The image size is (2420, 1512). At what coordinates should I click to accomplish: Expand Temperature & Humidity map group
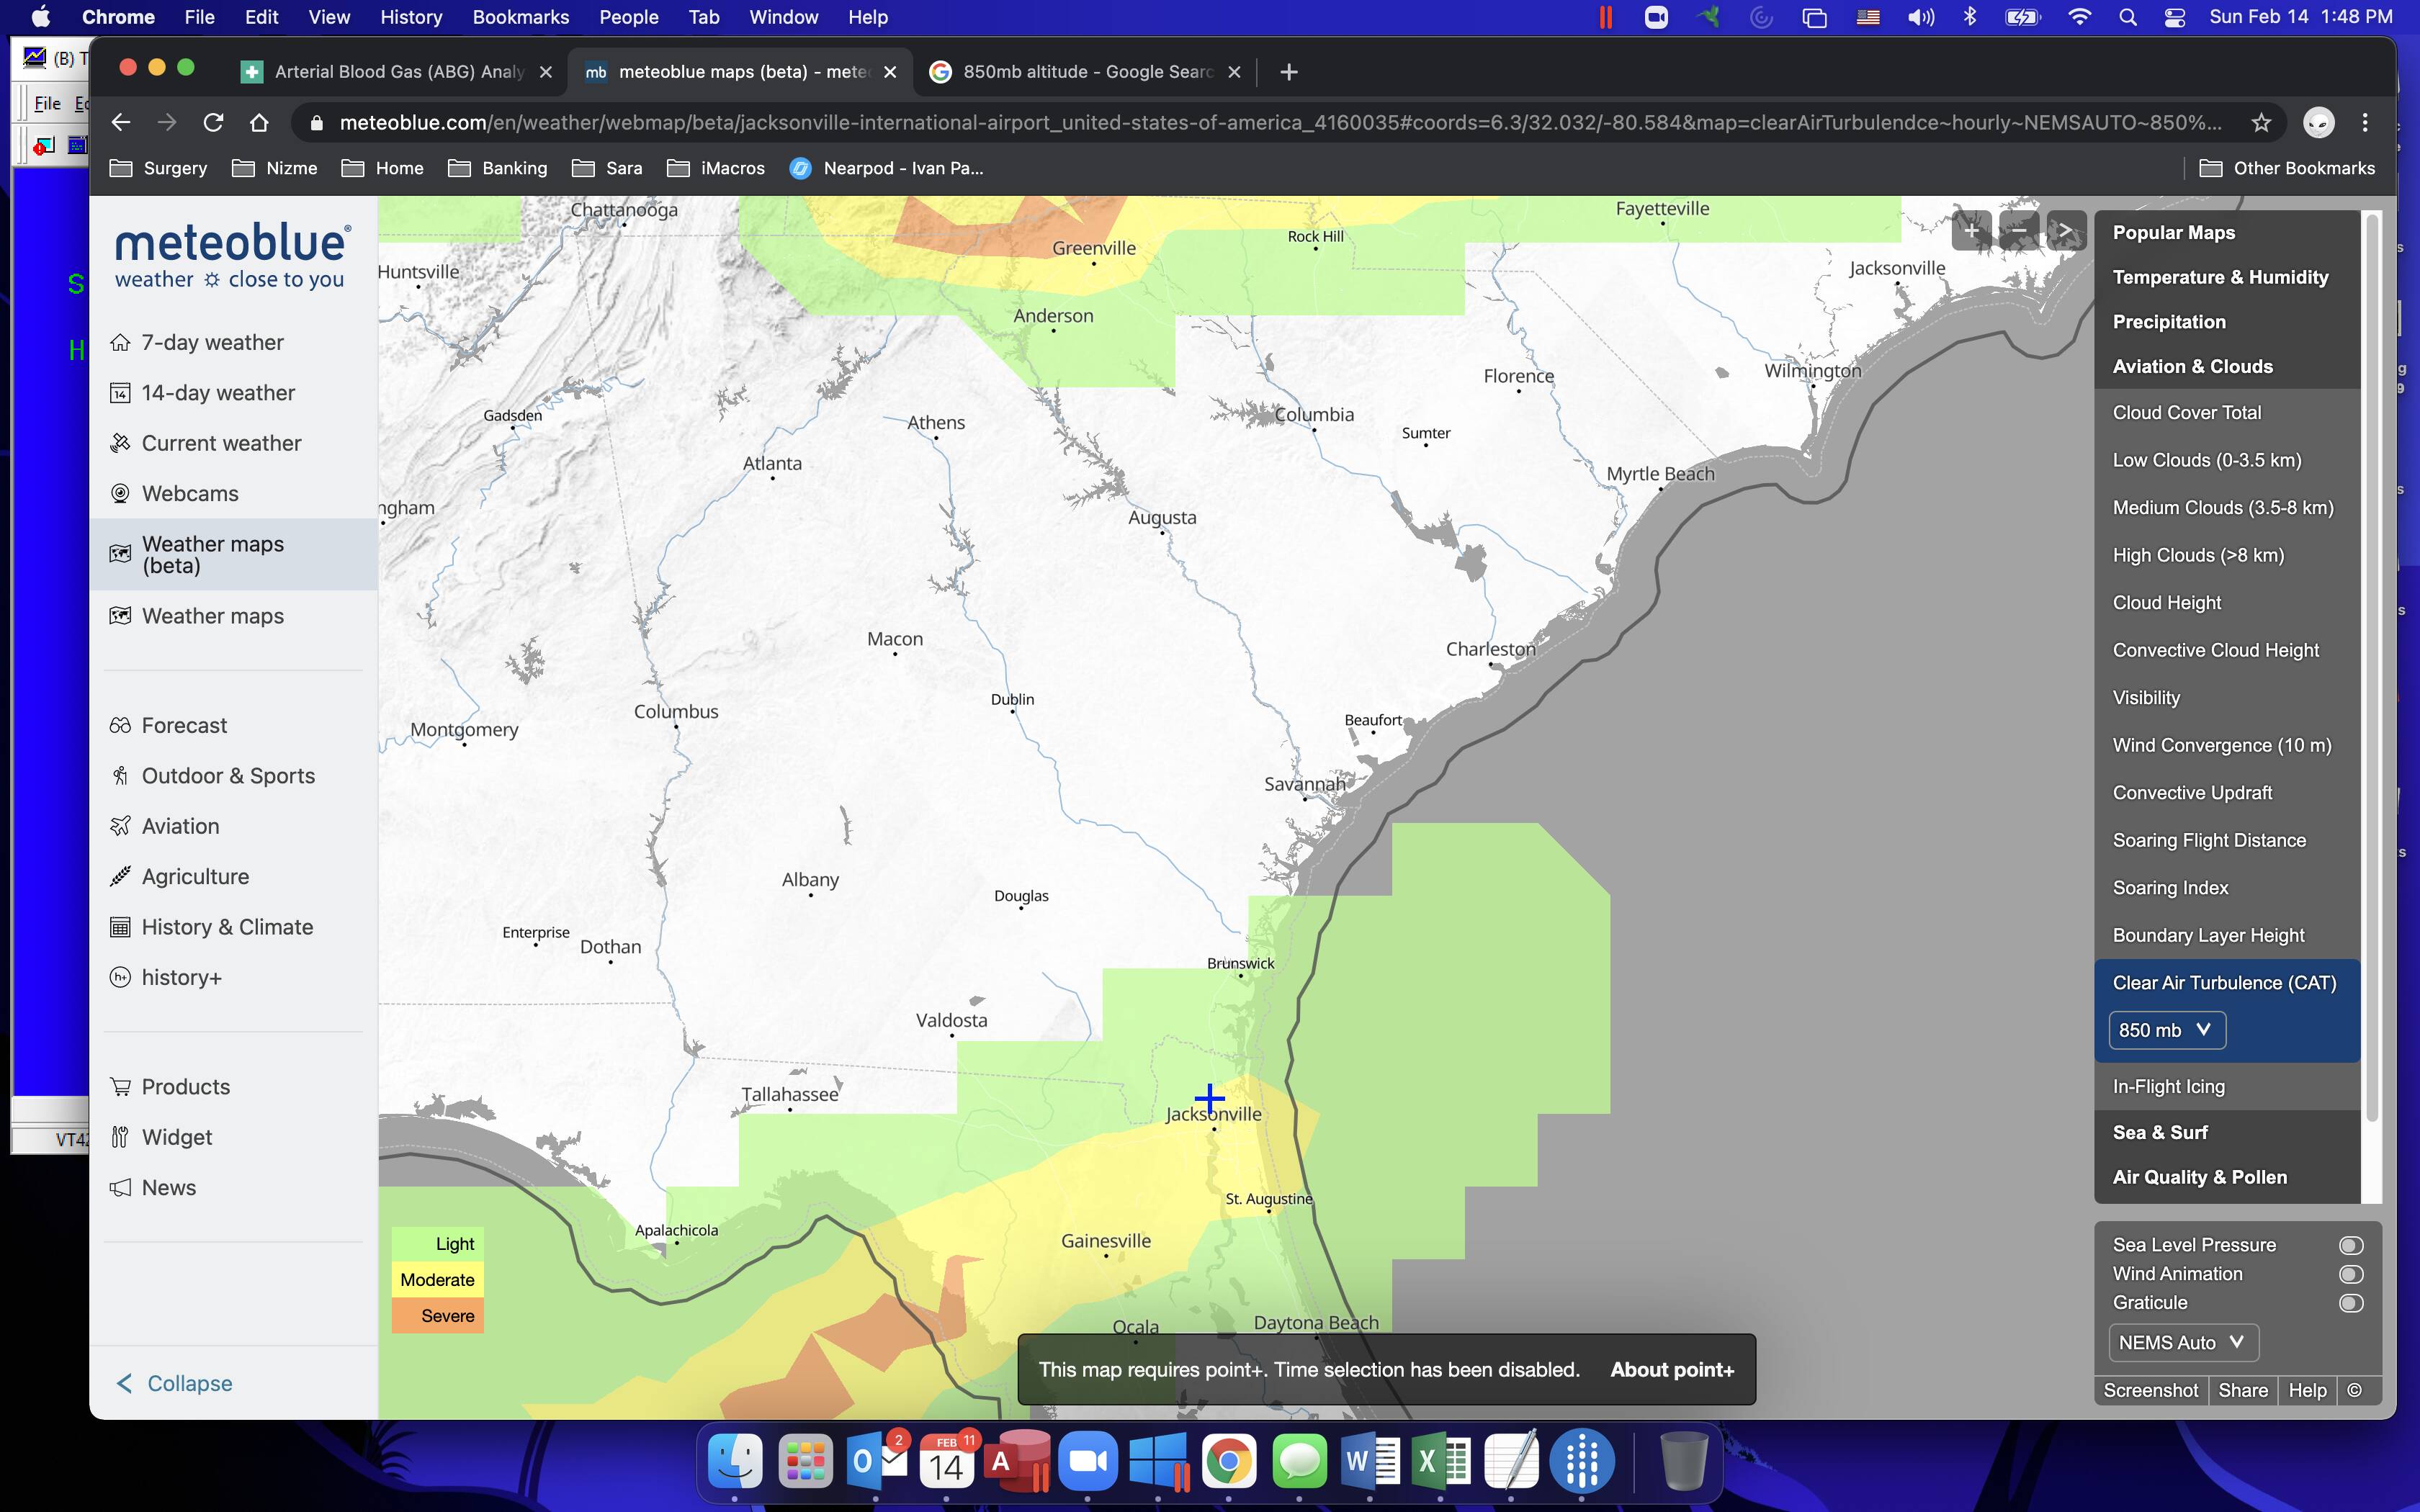2220,277
